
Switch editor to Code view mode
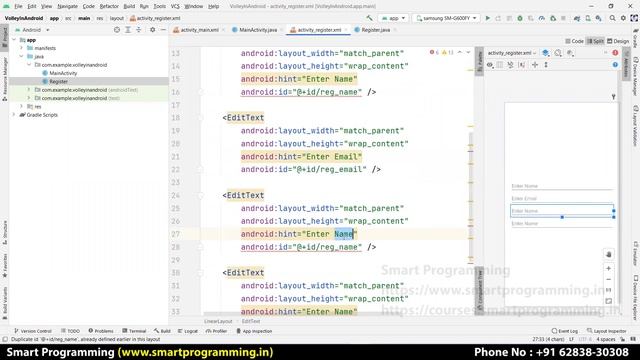[574, 41]
